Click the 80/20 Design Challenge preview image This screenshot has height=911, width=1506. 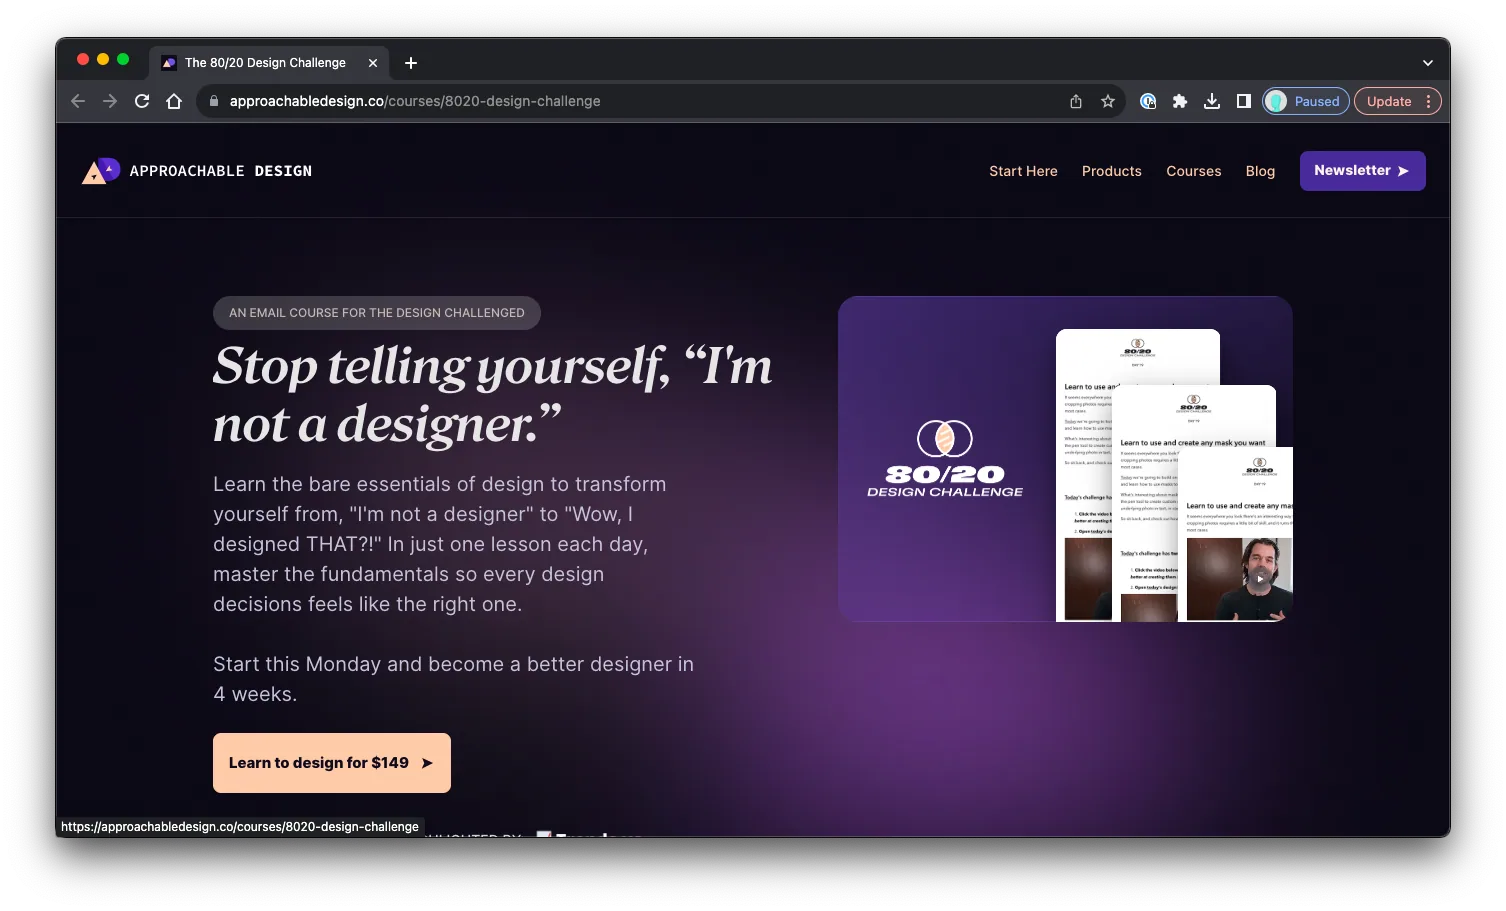click(1065, 459)
